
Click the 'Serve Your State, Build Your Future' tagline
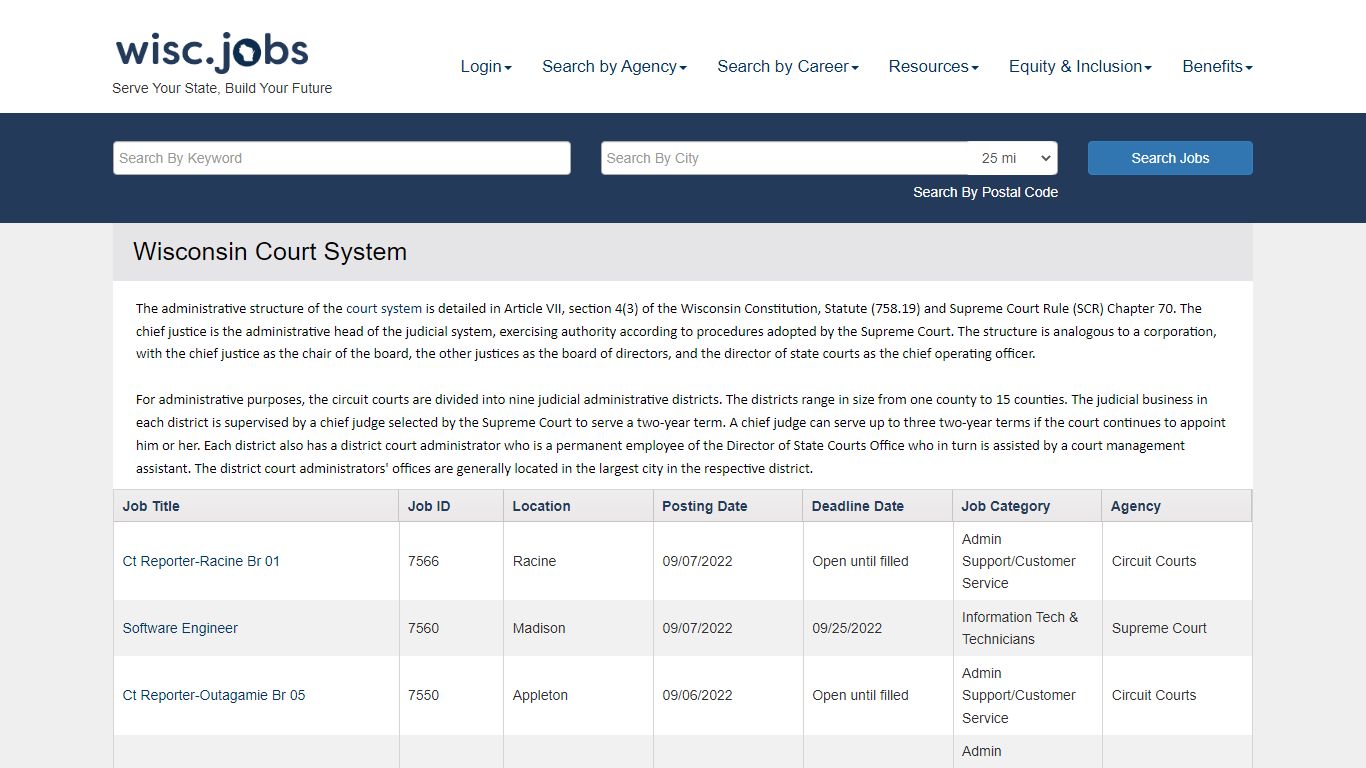[222, 88]
